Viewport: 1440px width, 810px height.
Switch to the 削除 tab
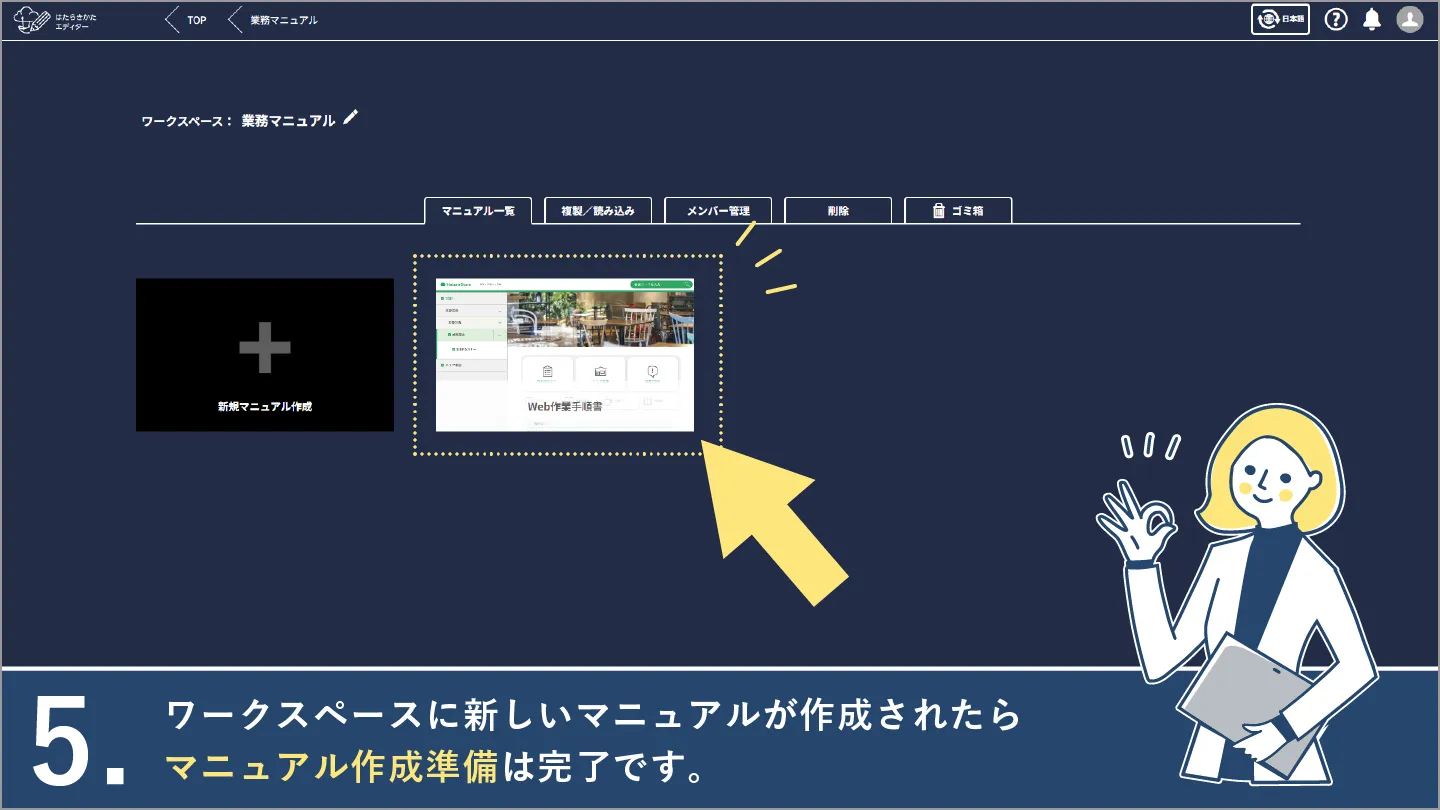[838, 211]
